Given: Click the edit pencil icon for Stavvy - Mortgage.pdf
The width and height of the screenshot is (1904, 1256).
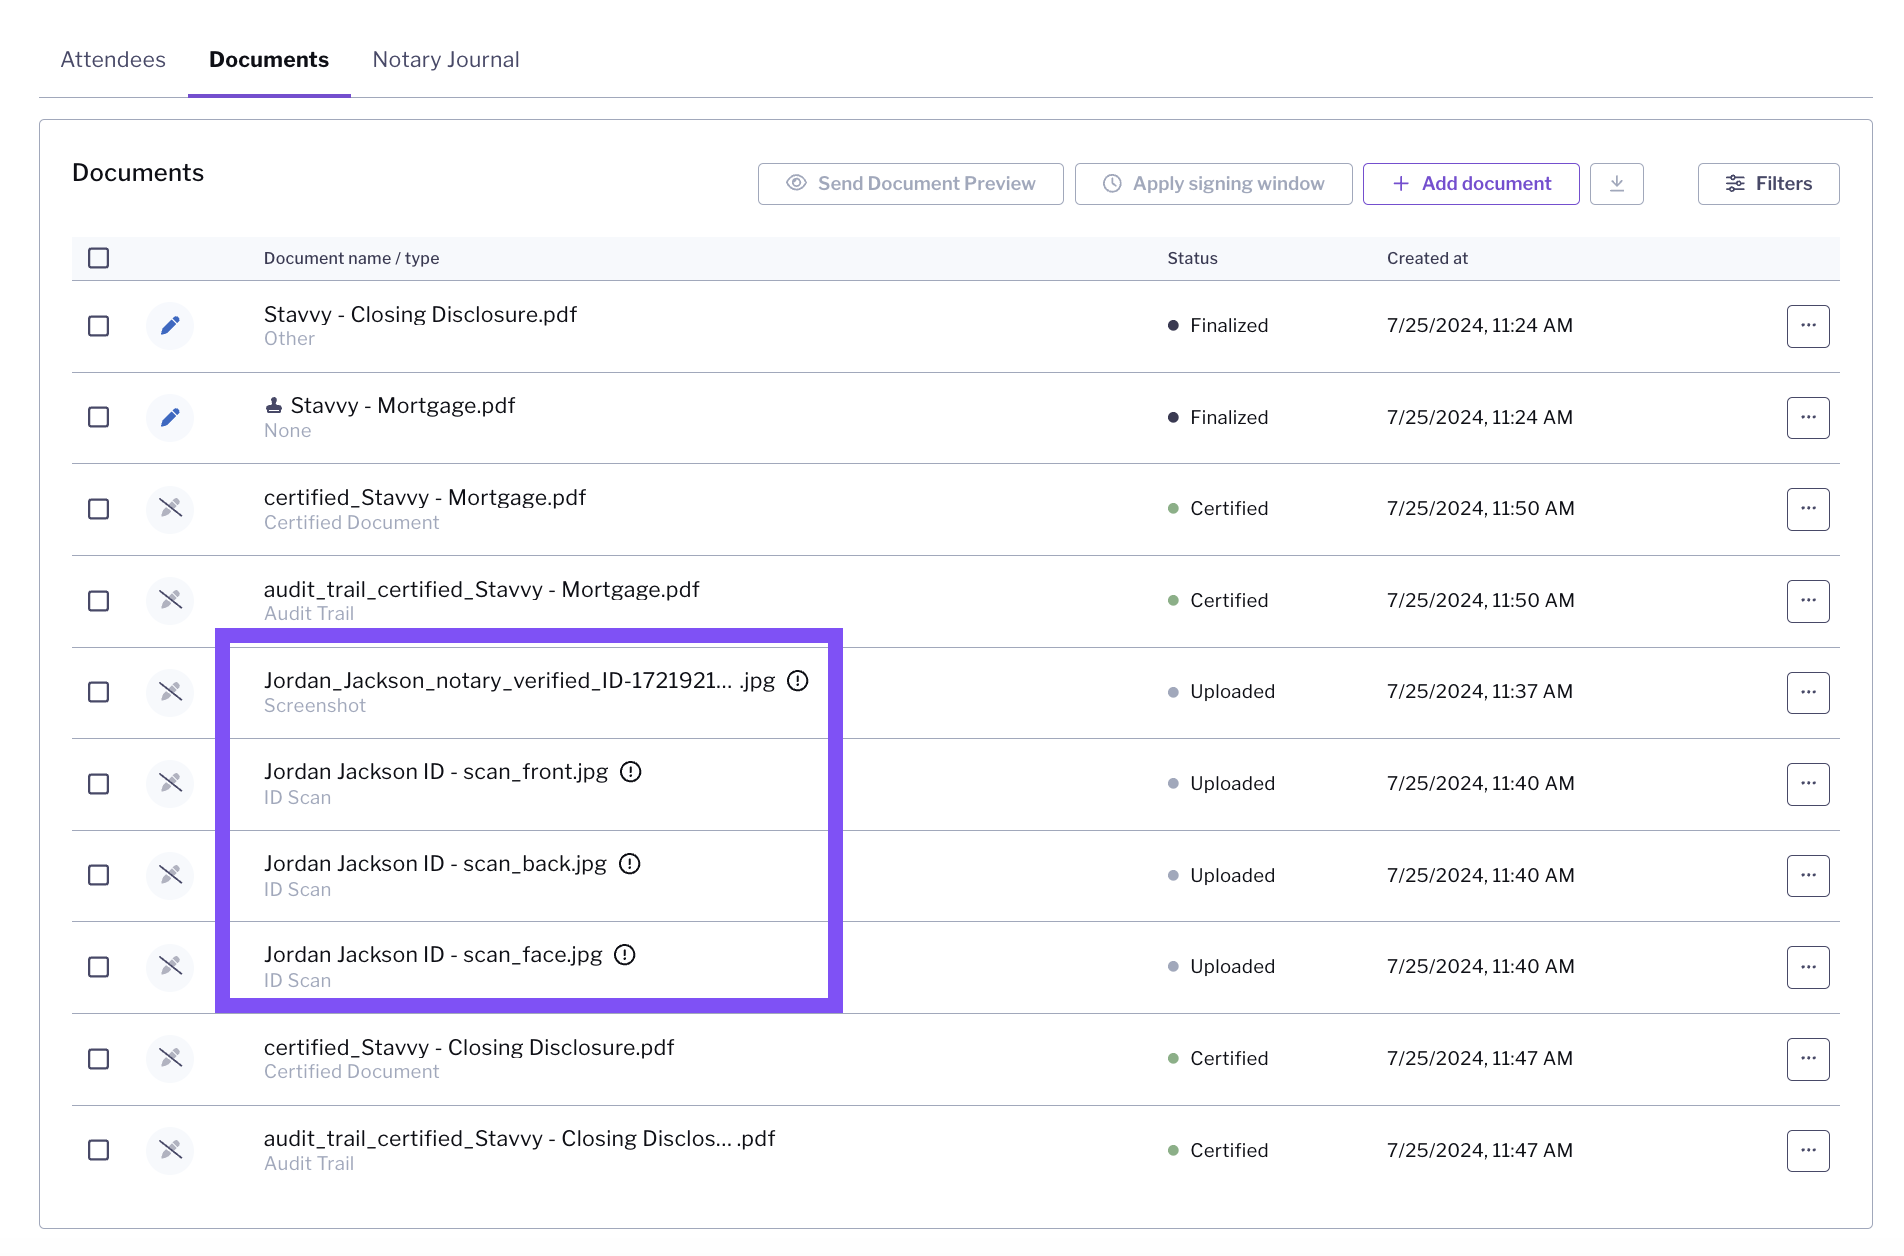Looking at the screenshot, I should pos(170,417).
